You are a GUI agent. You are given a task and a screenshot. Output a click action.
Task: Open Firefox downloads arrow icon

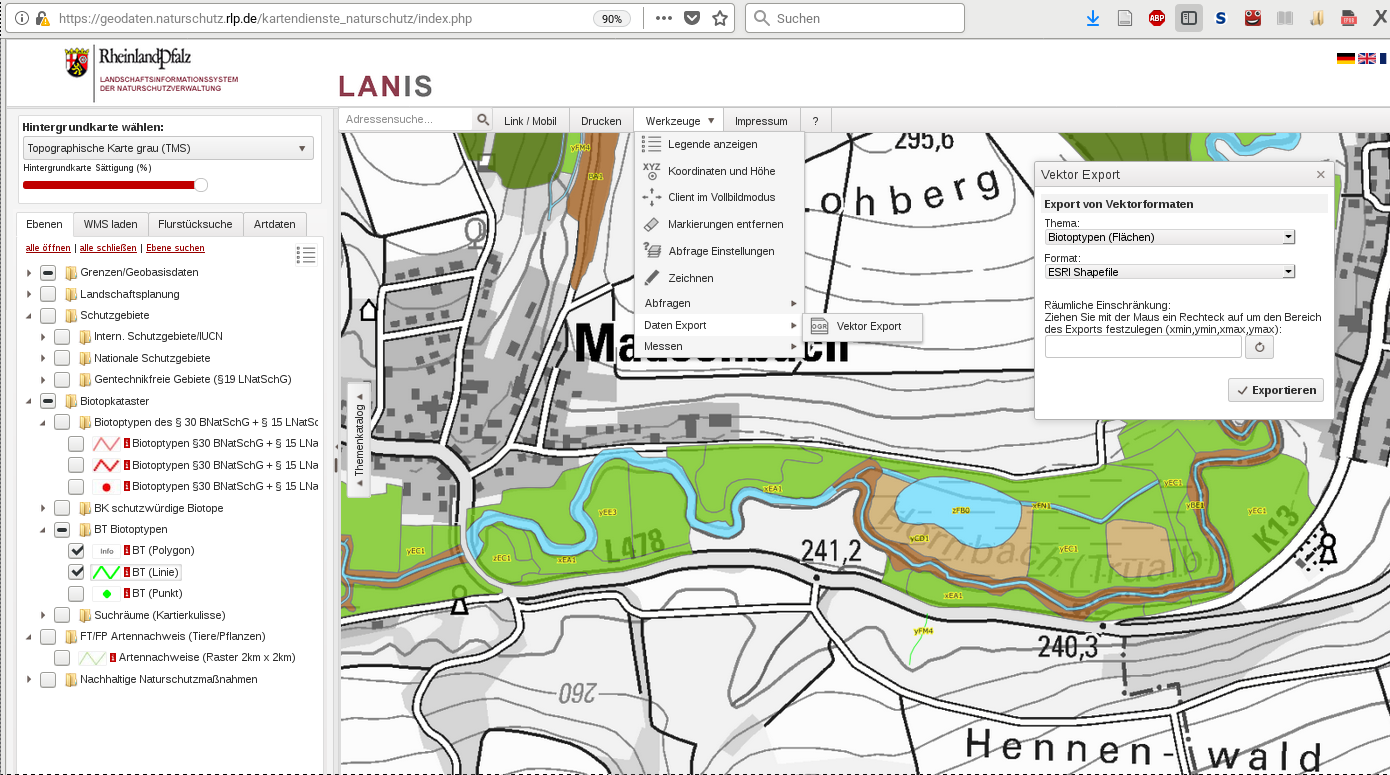(1093, 18)
